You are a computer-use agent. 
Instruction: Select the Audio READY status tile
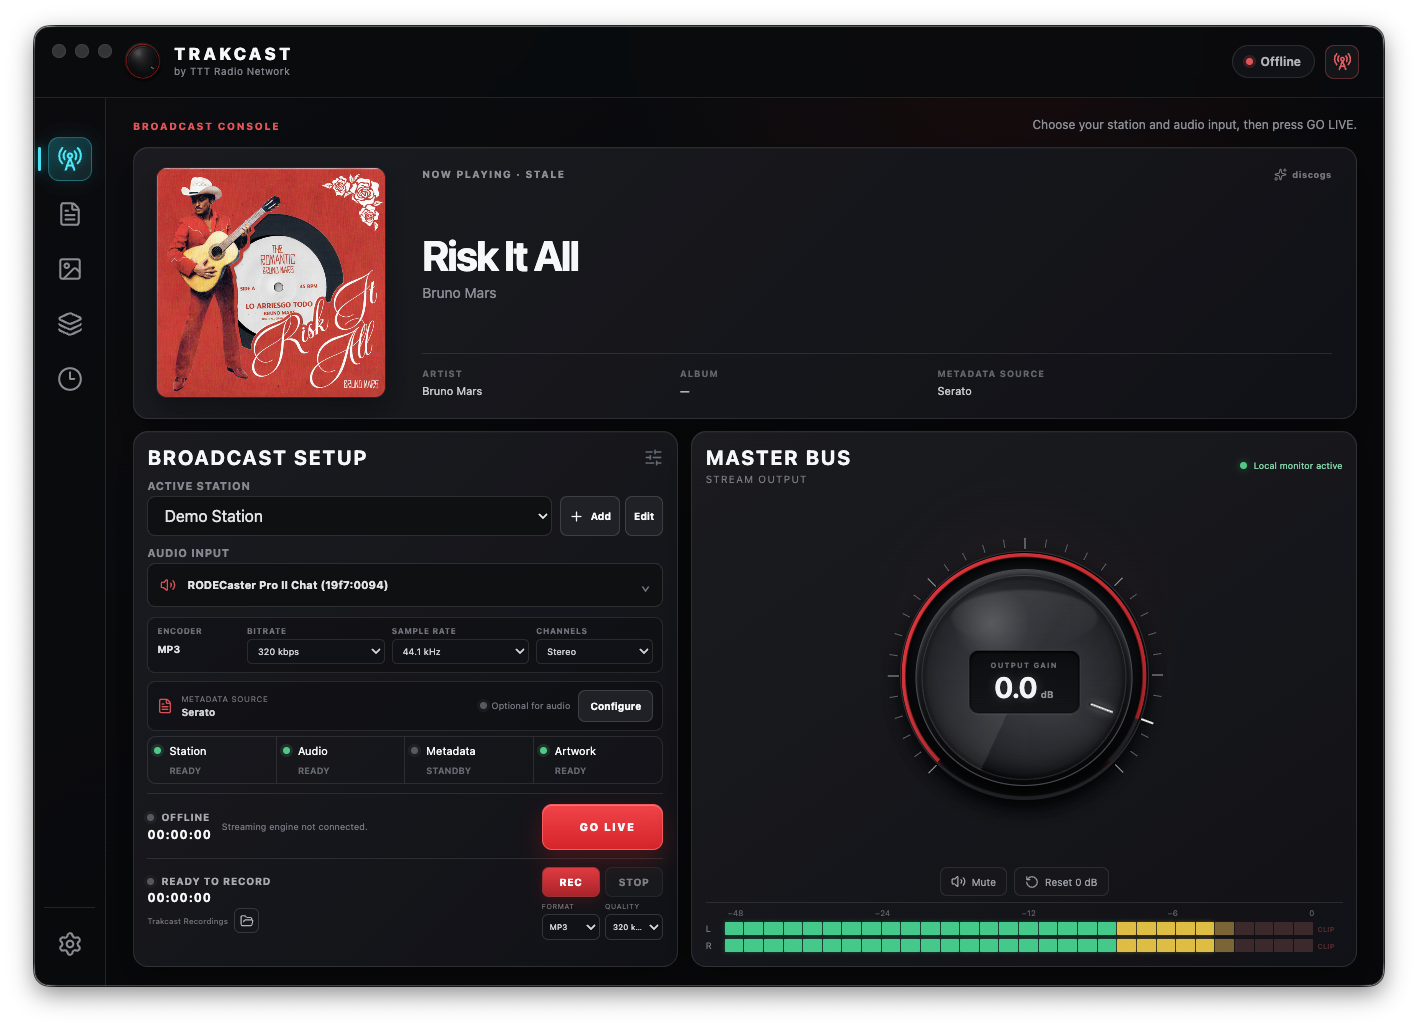tap(340, 760)
